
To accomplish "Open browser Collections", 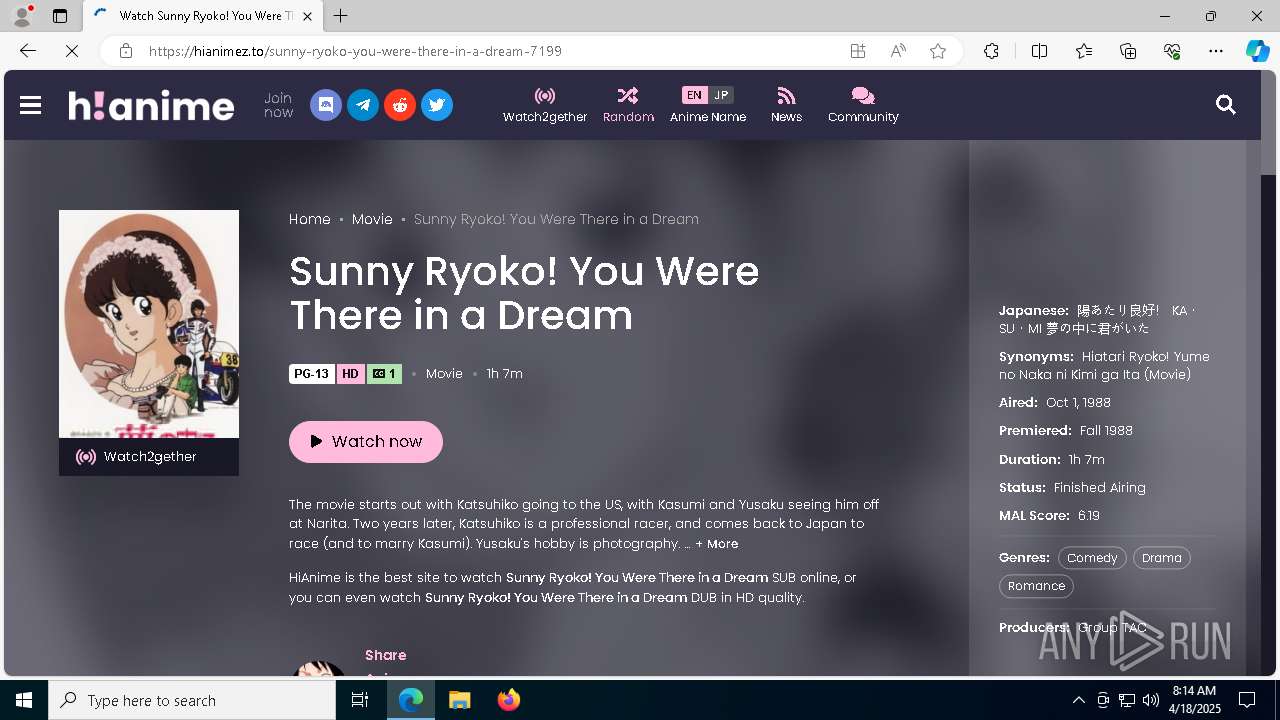I will [x=1128, y=51].
